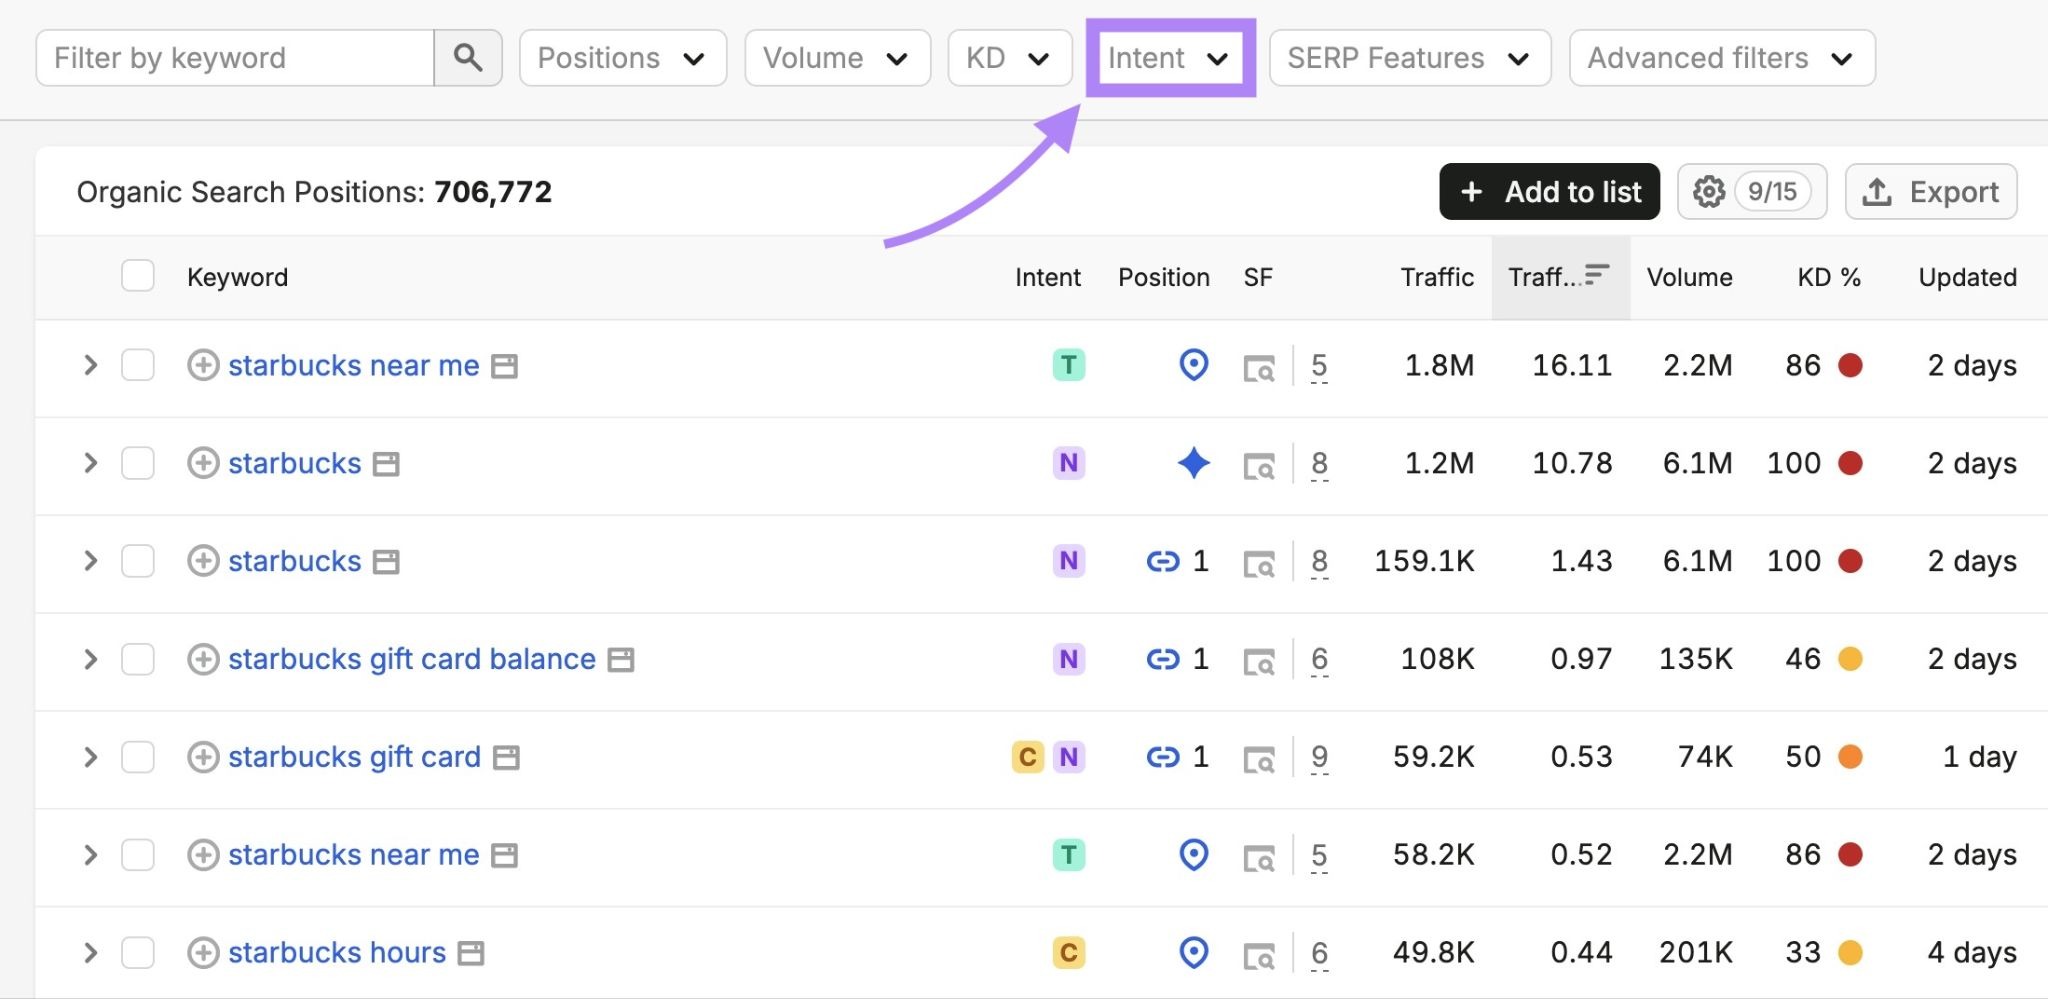This screenshot has width=2048, height=999.
Task: Tick the starbucks gift card row checkbox
Action: (x=138, y=757)
